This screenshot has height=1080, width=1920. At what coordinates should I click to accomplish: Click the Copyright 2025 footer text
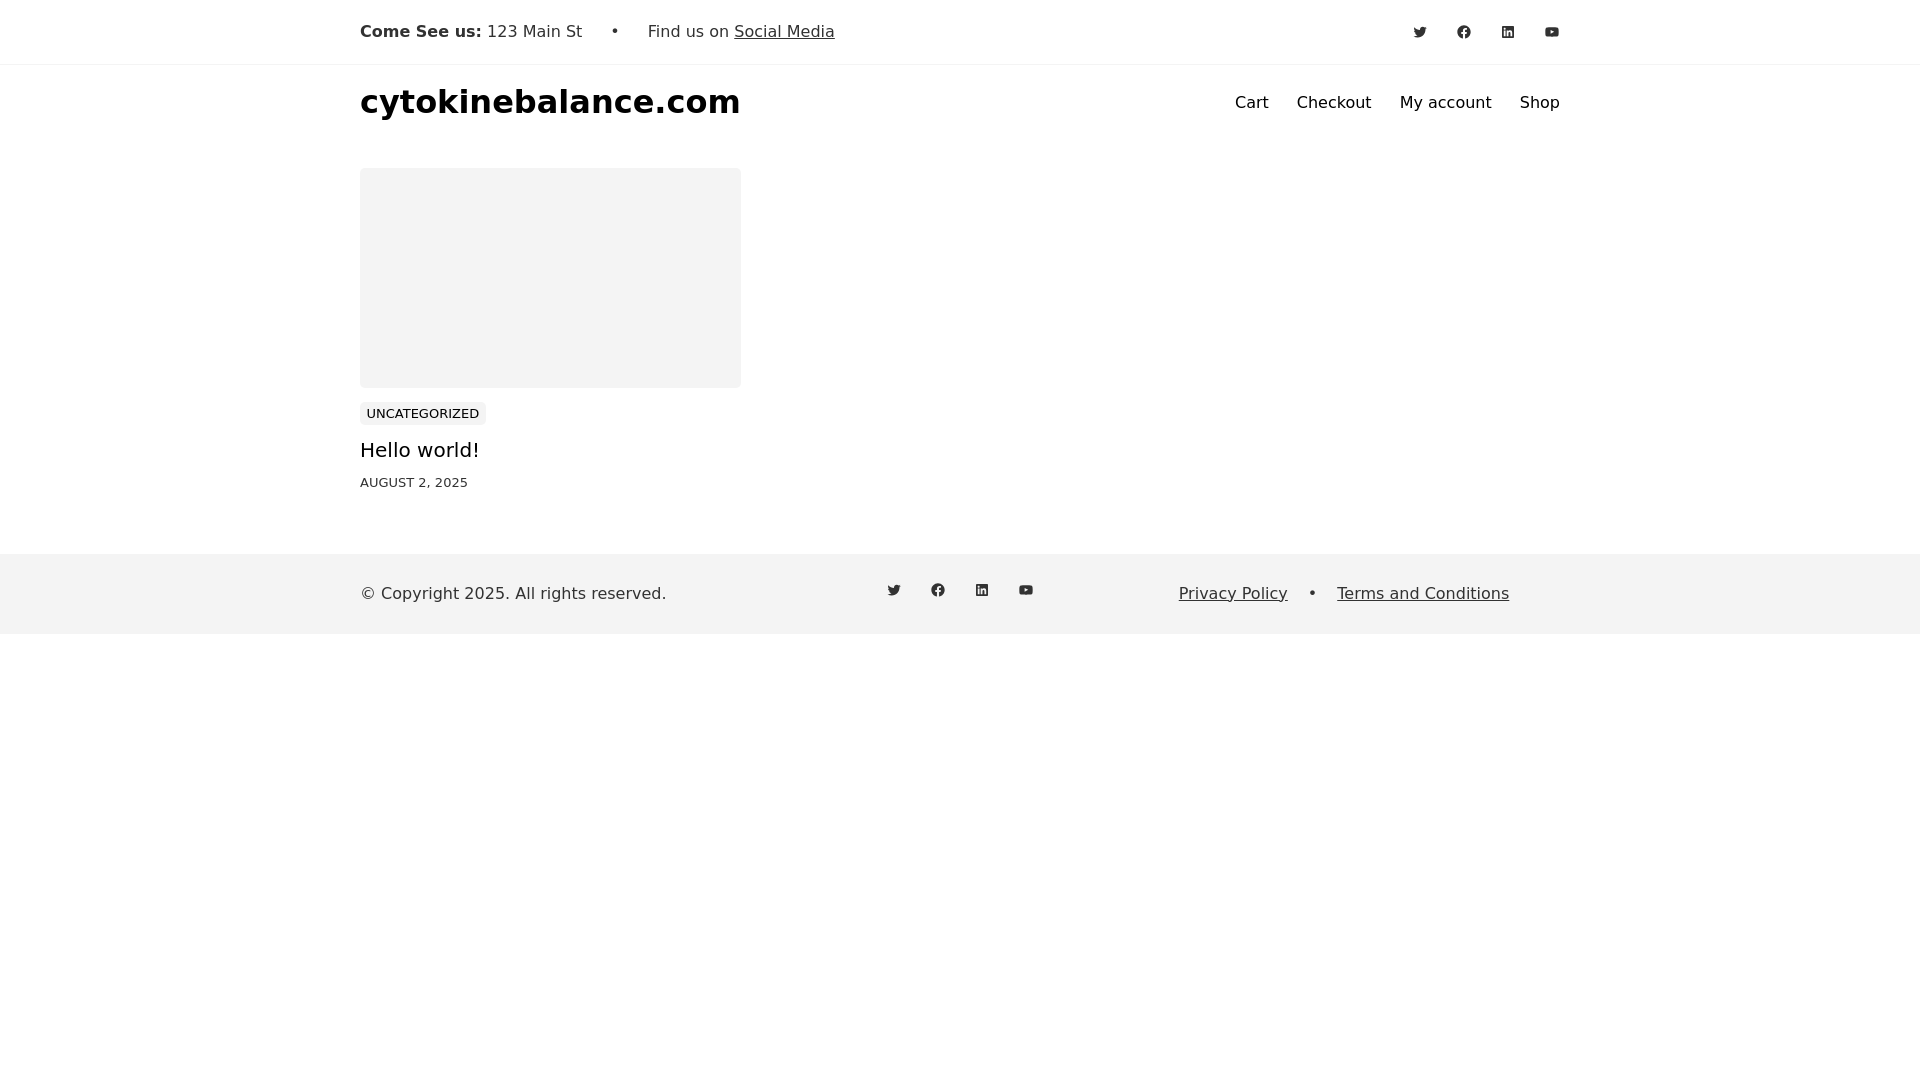[x=513, y=594]
